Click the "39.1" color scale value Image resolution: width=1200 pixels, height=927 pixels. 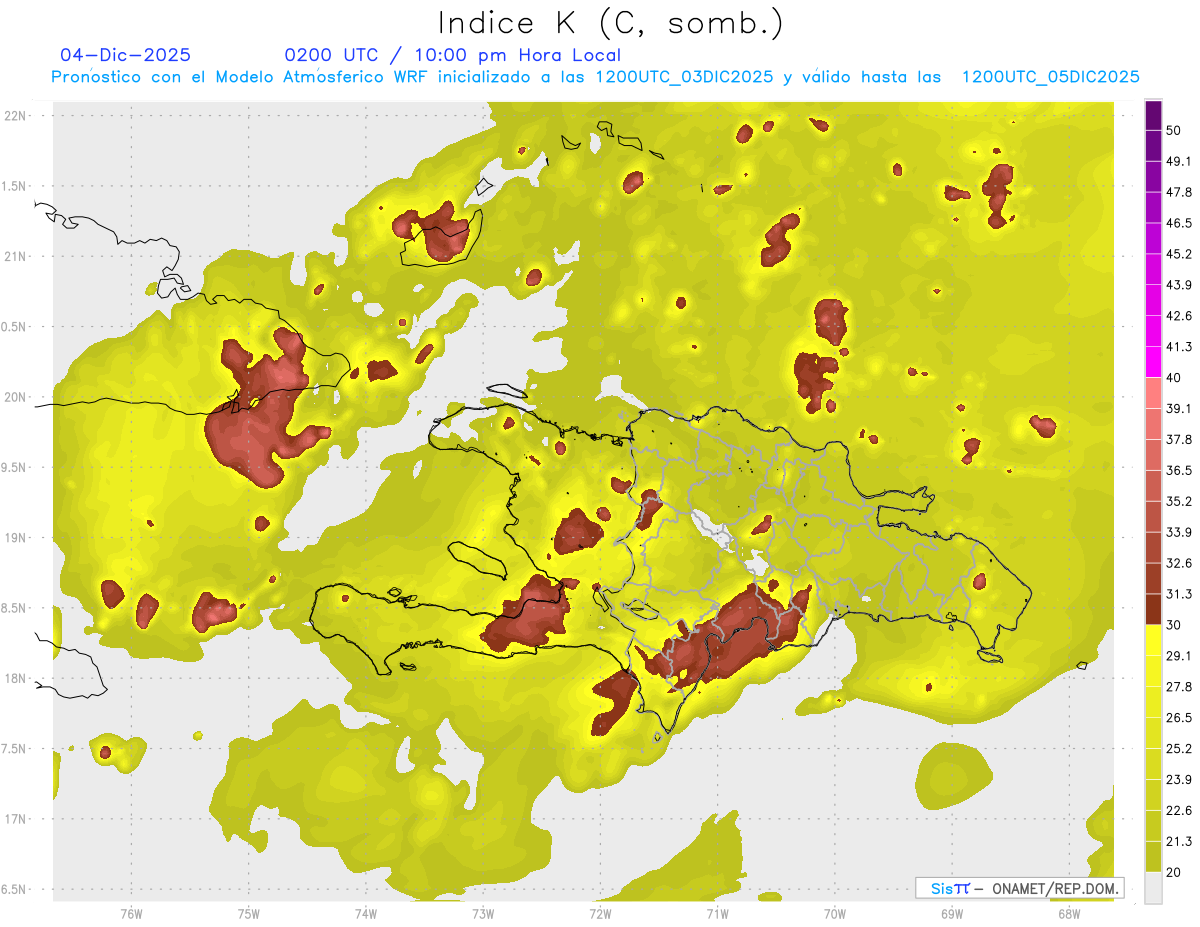[x=1179, y=408]
